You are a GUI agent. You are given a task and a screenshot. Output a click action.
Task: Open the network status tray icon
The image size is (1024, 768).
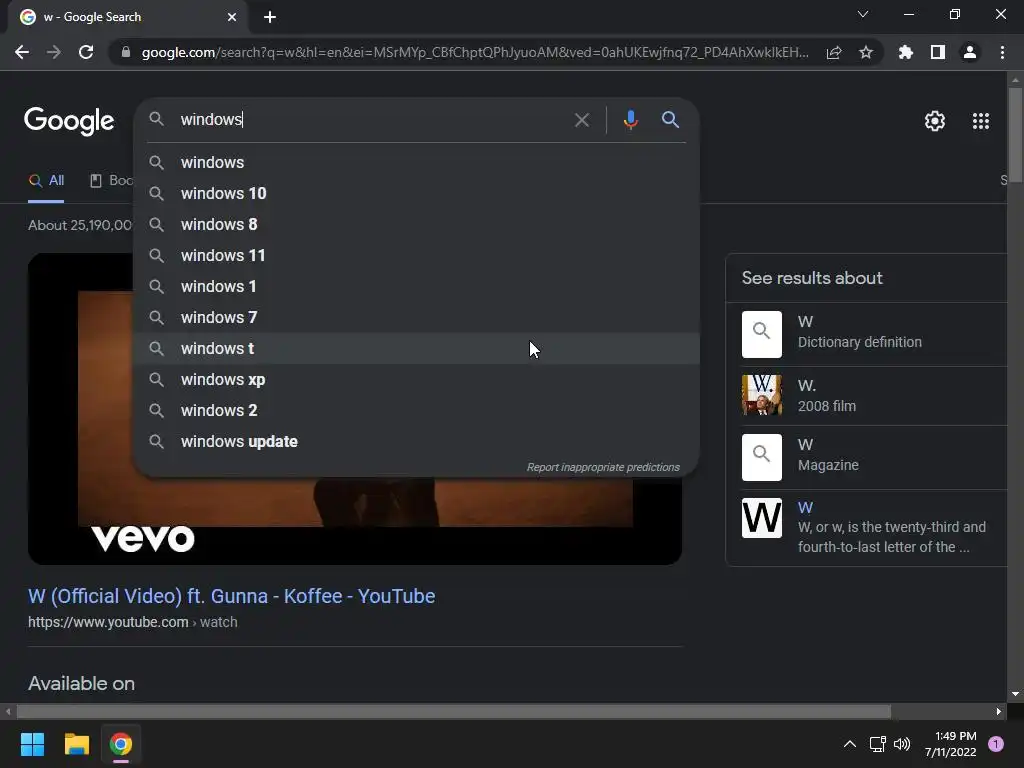[878, 744]
